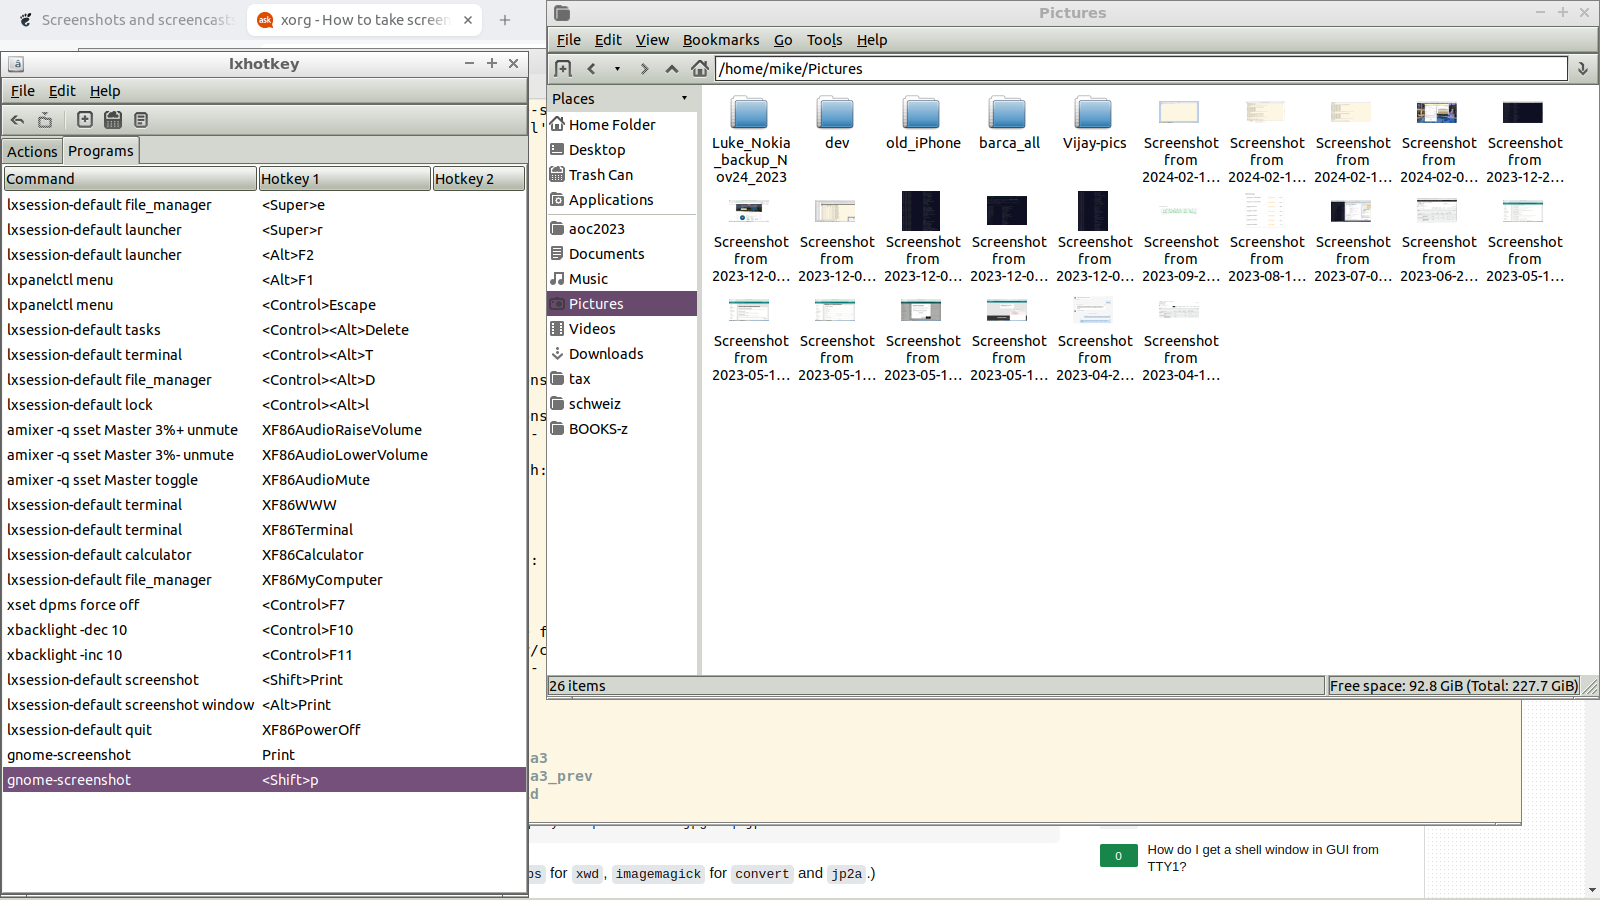Go up to the parent directory

671,68
